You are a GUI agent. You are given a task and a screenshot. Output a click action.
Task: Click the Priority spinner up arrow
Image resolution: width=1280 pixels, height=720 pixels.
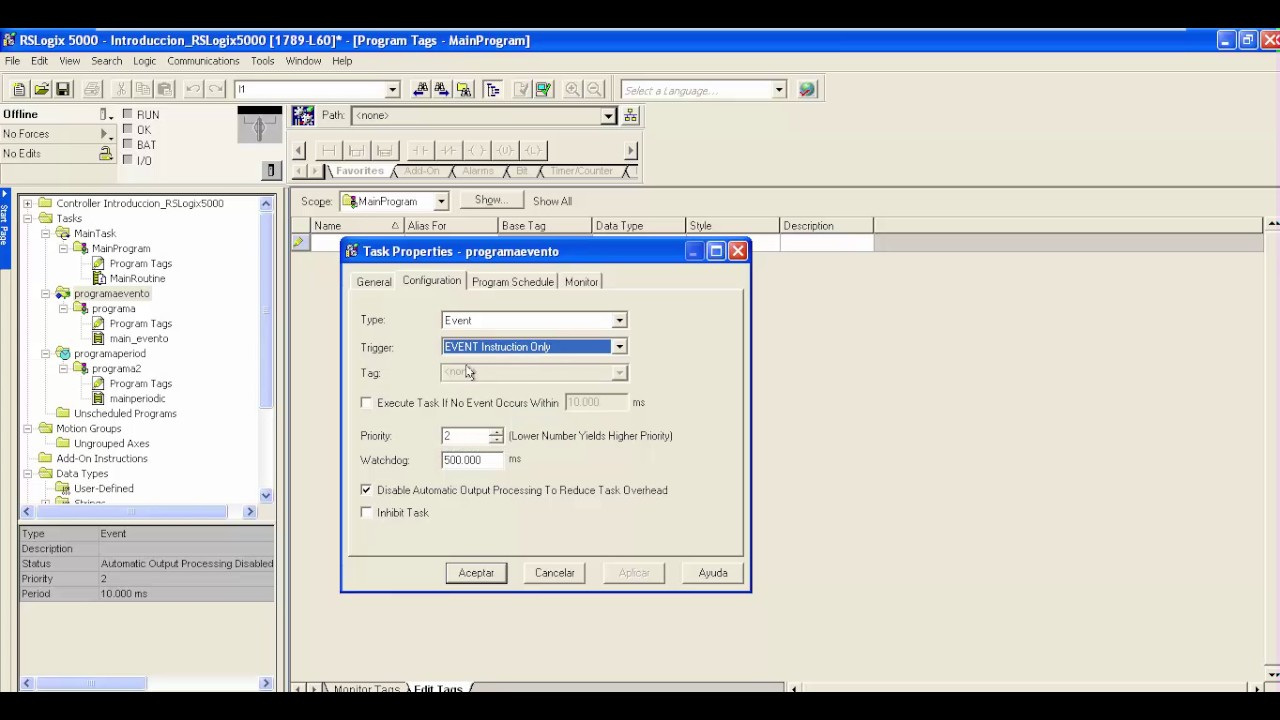coord(496,432)
